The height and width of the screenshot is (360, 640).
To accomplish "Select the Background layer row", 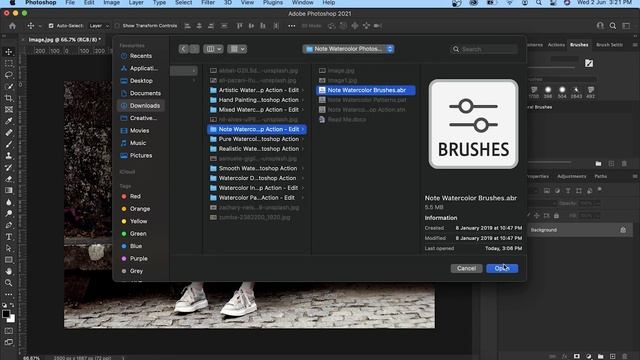I will pyautogui.click(x=580, y=230).
